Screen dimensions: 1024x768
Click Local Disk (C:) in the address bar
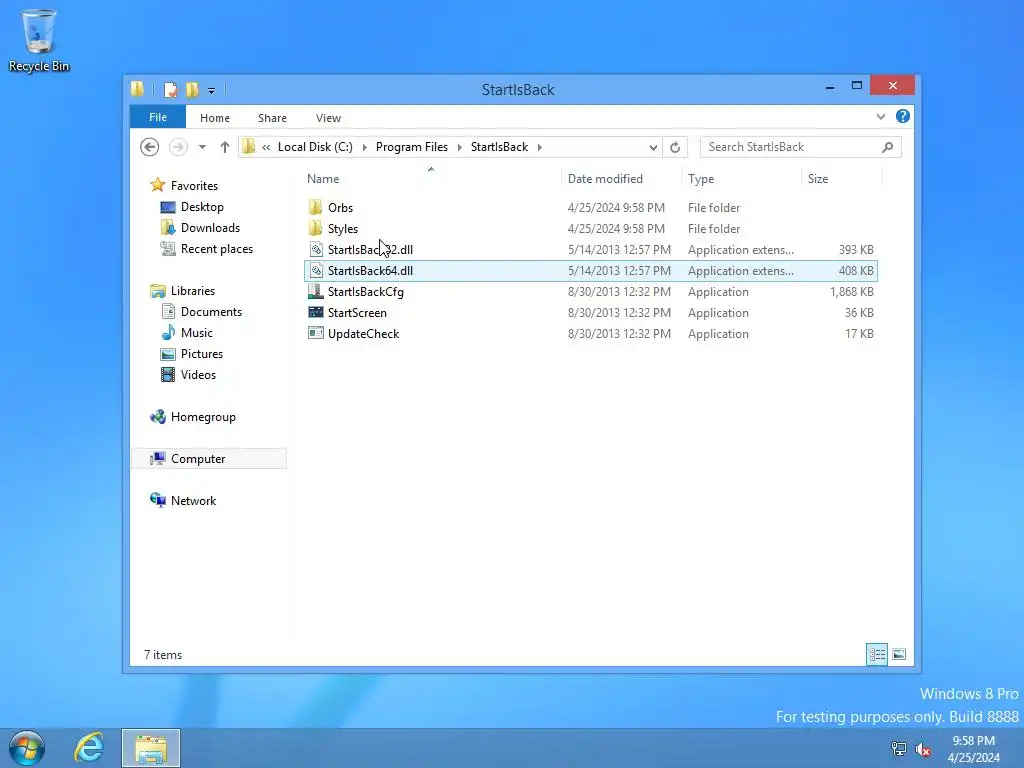click(315, 147)
